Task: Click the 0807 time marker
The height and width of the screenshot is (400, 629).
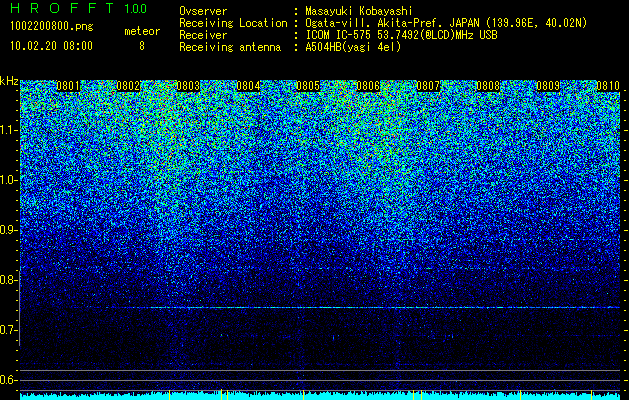Action: tap(428, 86)
